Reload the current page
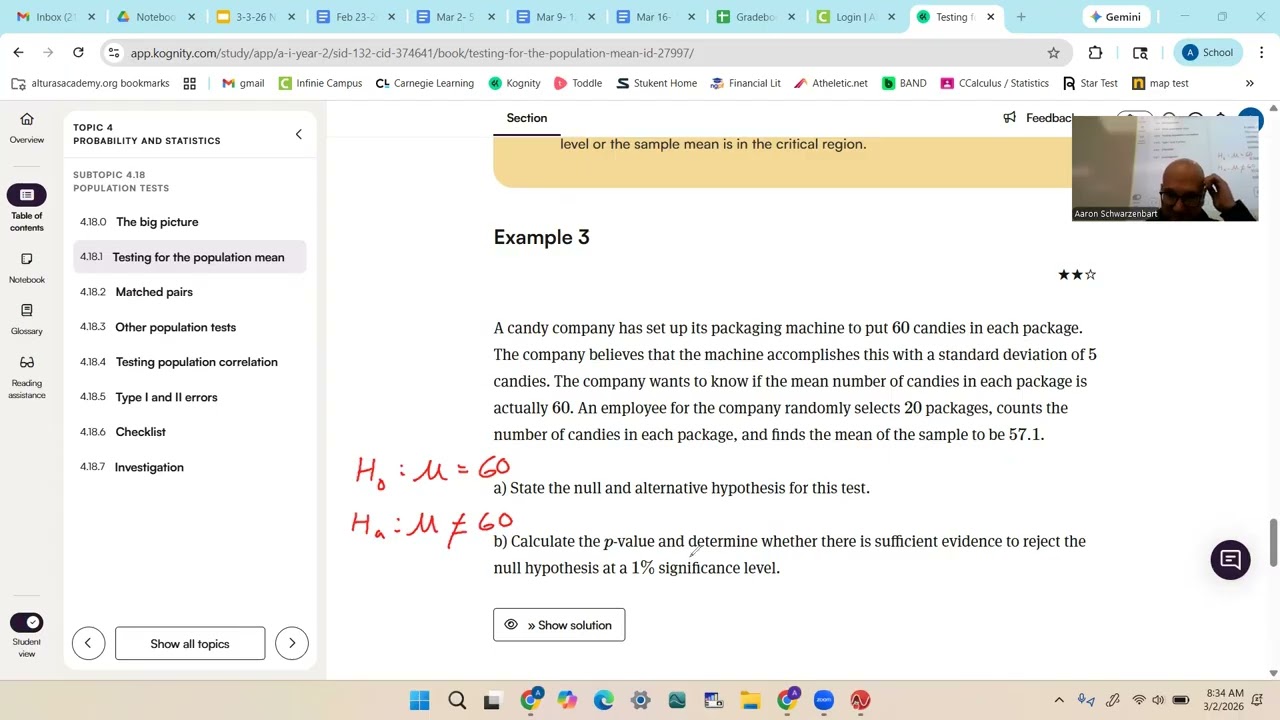The height and width of the screenshot is (720, 1280). (x=78, y=53)
